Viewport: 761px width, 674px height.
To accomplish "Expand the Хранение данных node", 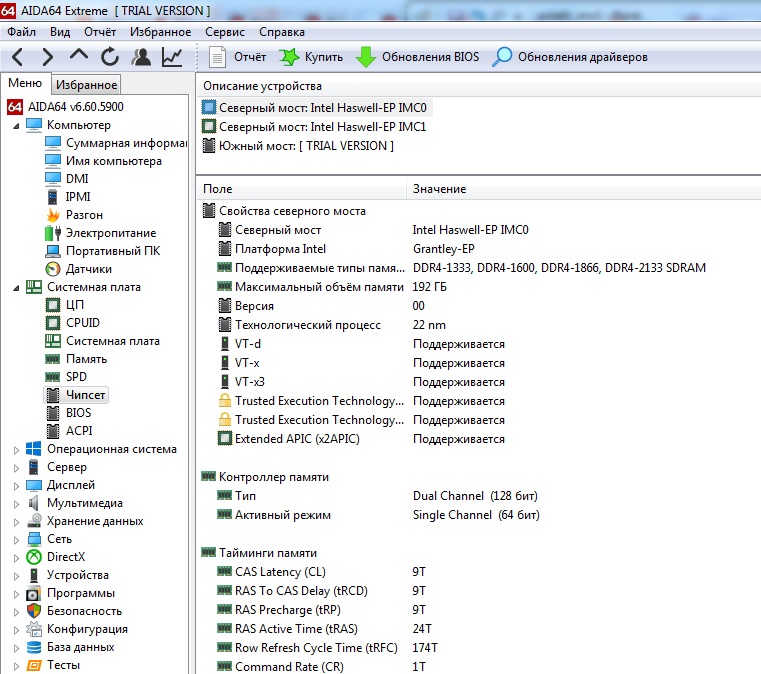I will point(16,522).
